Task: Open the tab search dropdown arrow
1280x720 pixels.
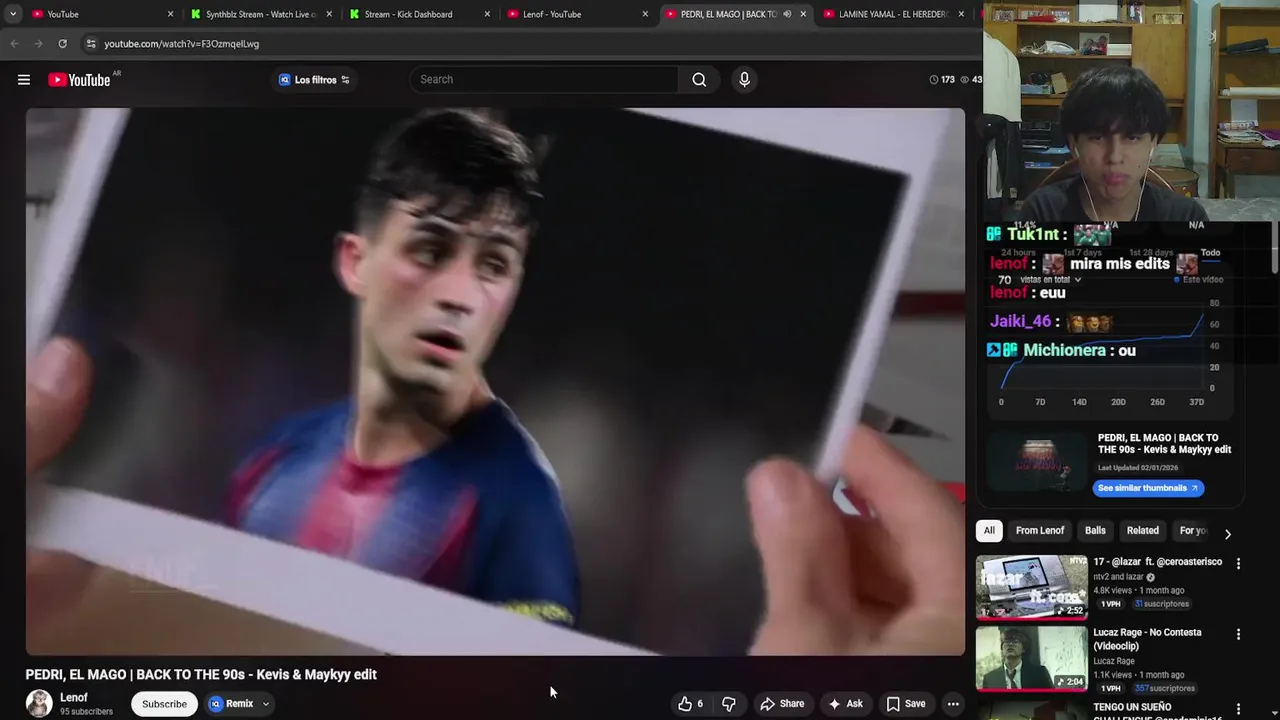Action: tap(13, 14)
